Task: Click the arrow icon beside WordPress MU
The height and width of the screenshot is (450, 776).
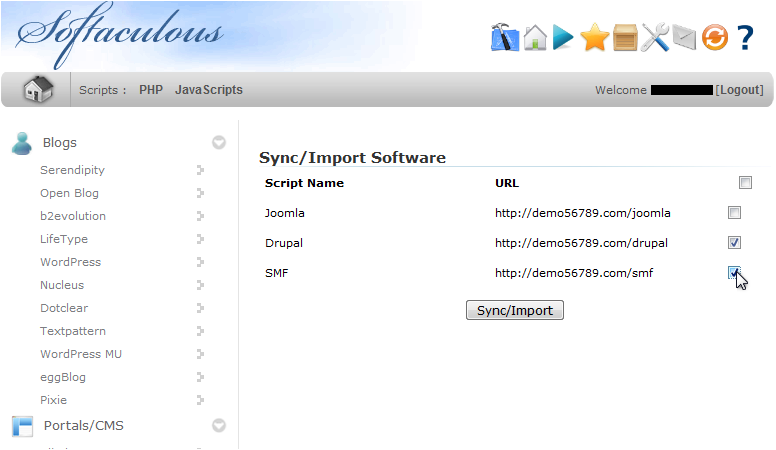Action: (200, 354)
